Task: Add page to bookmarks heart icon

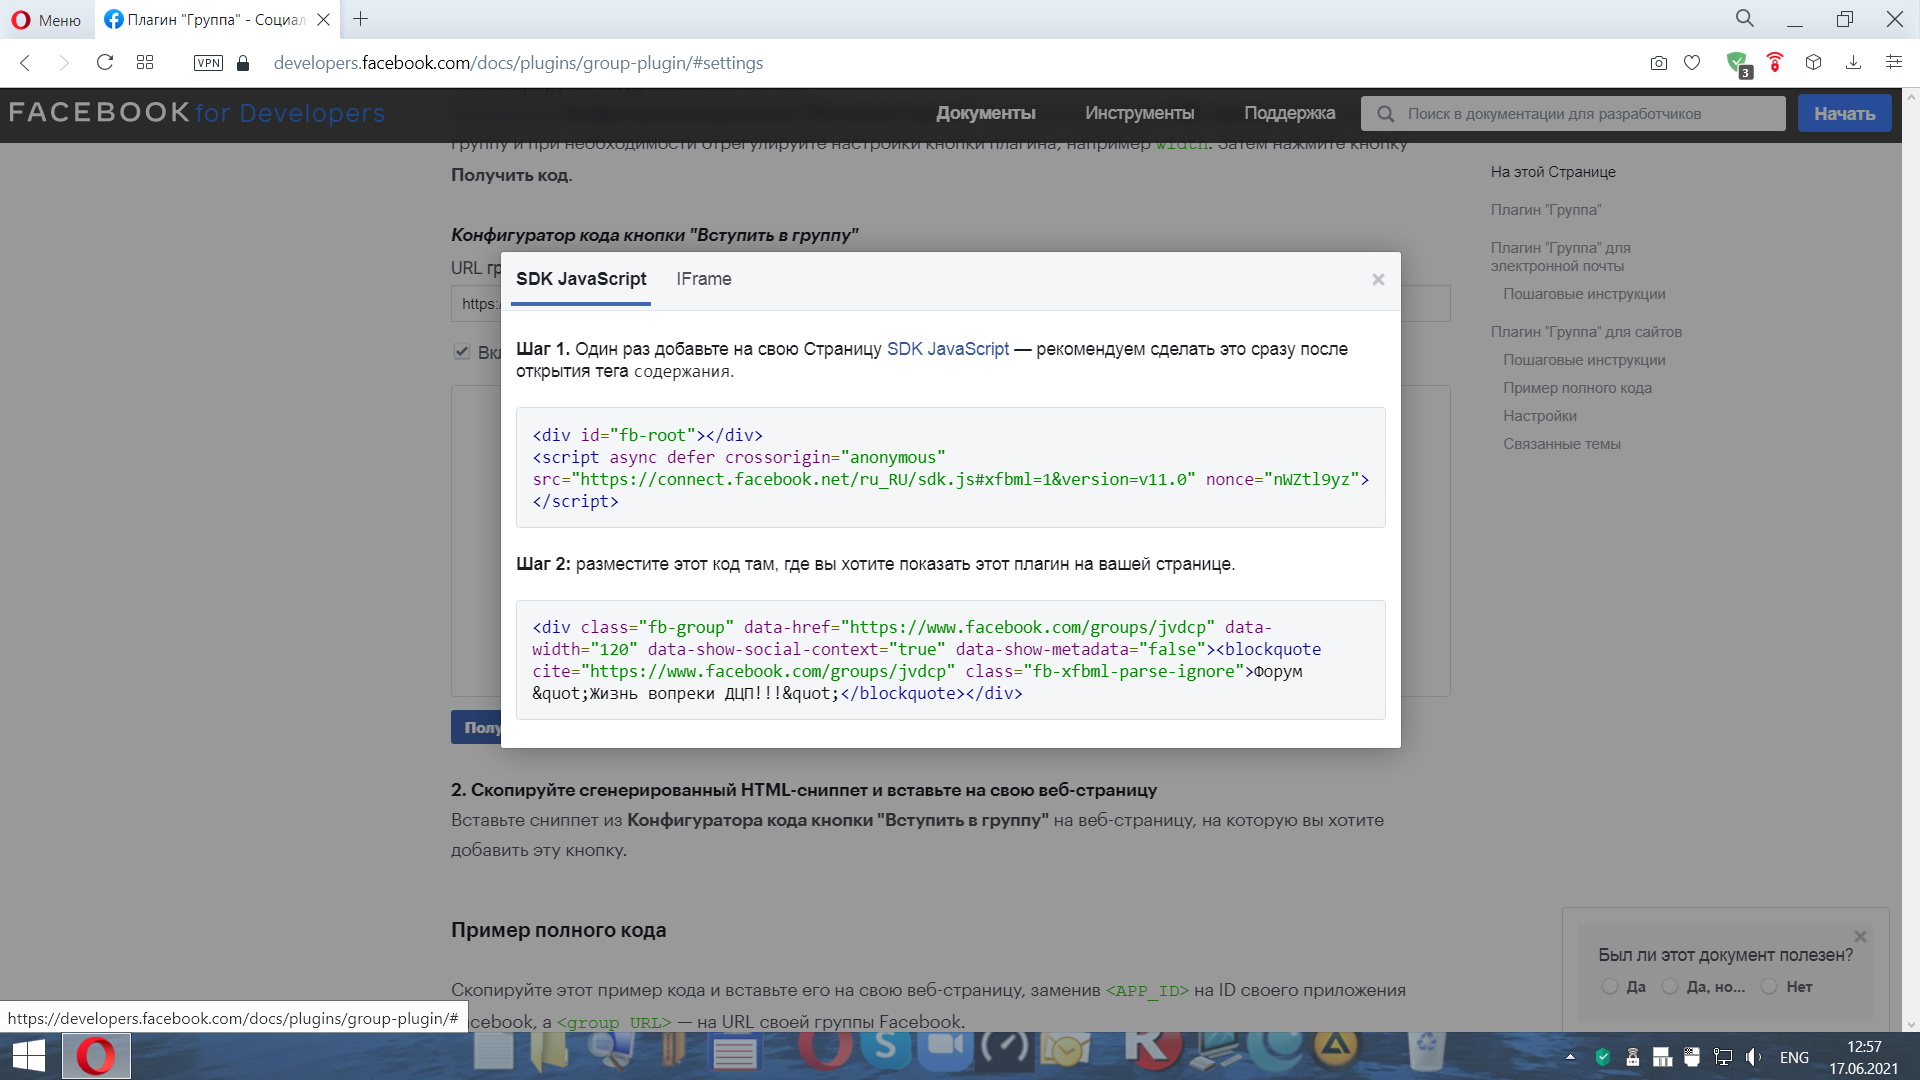Action: (x=1692, y=63)
